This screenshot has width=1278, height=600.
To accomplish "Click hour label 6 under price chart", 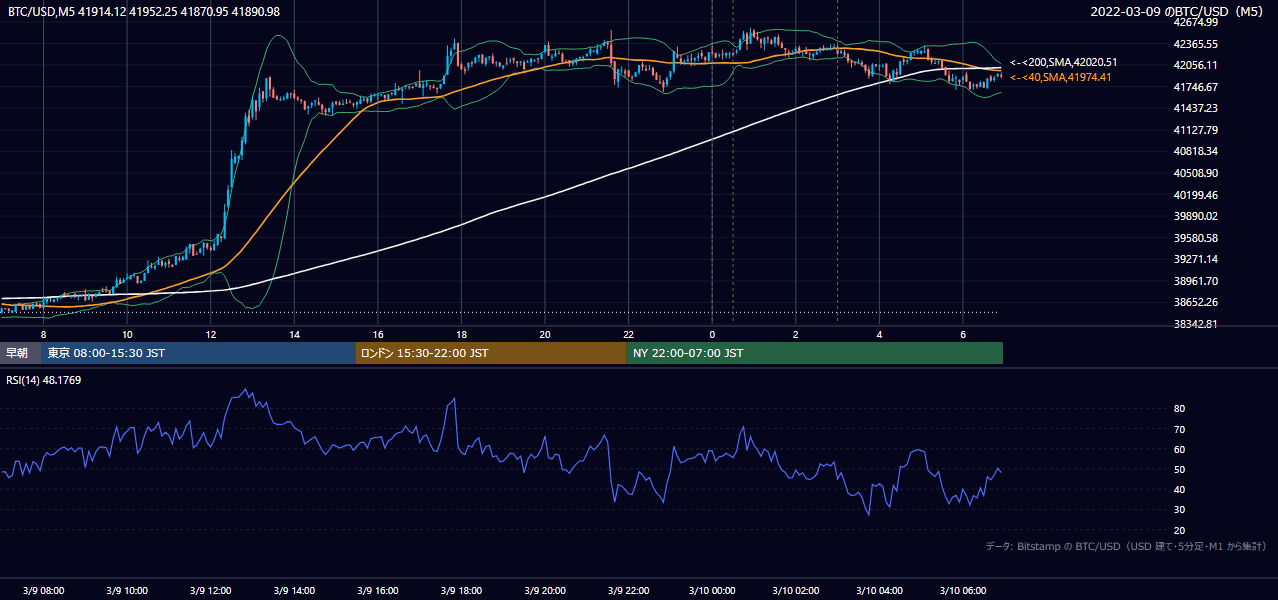I will pyautogui.click(x=962, y=334).
